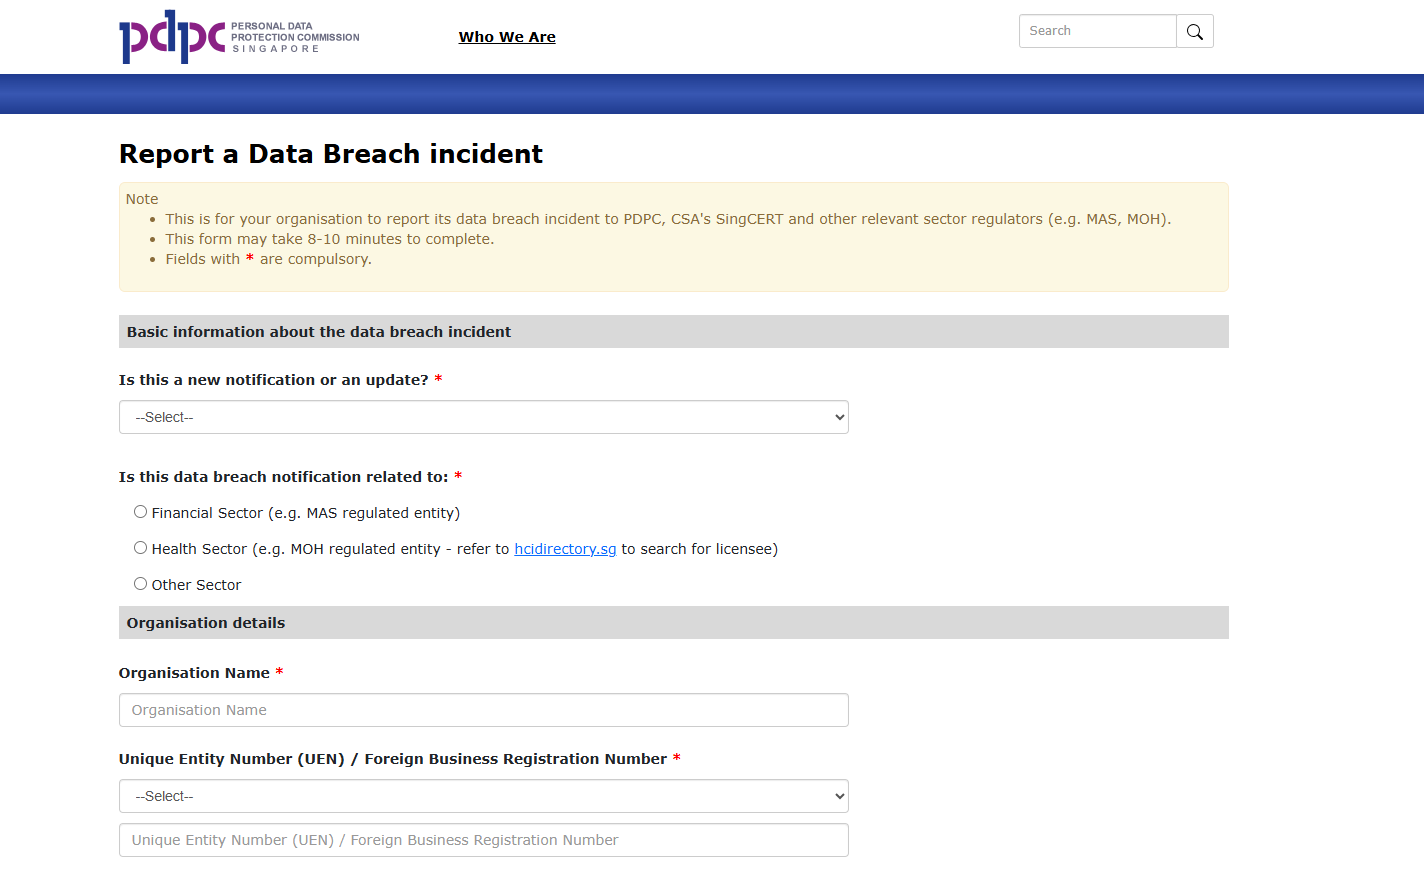
Task: Click the Organisation details section header
Action: coord(673,623)
